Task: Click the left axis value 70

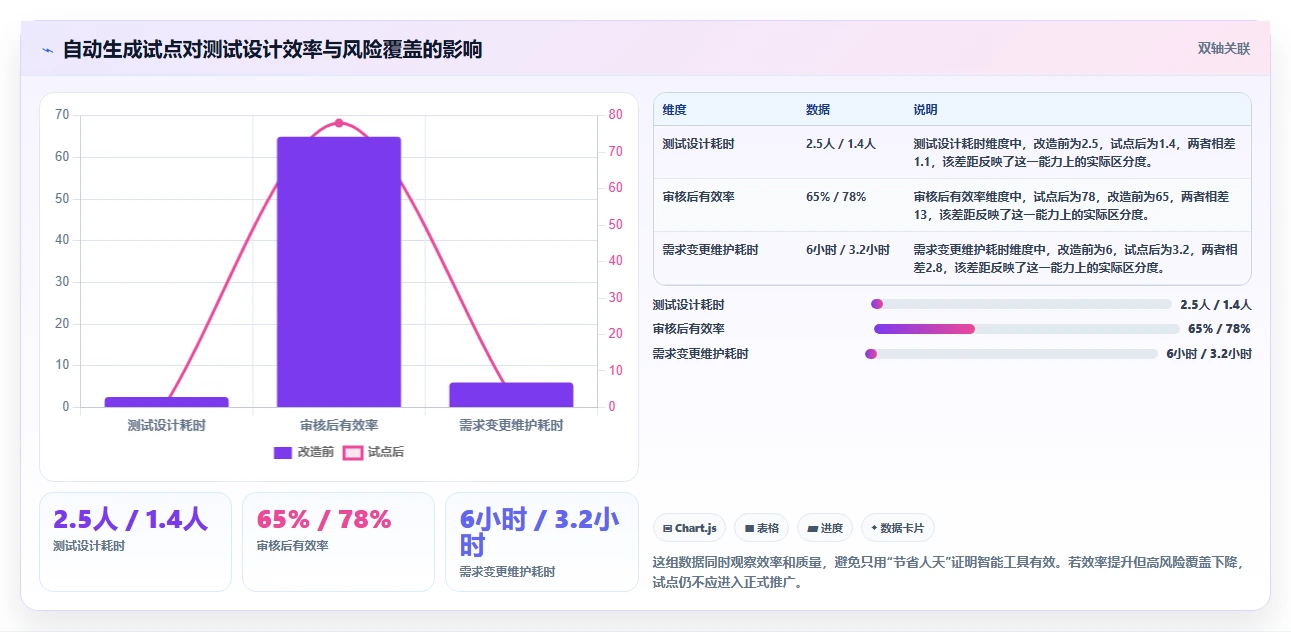Action: tap(62, 114)
